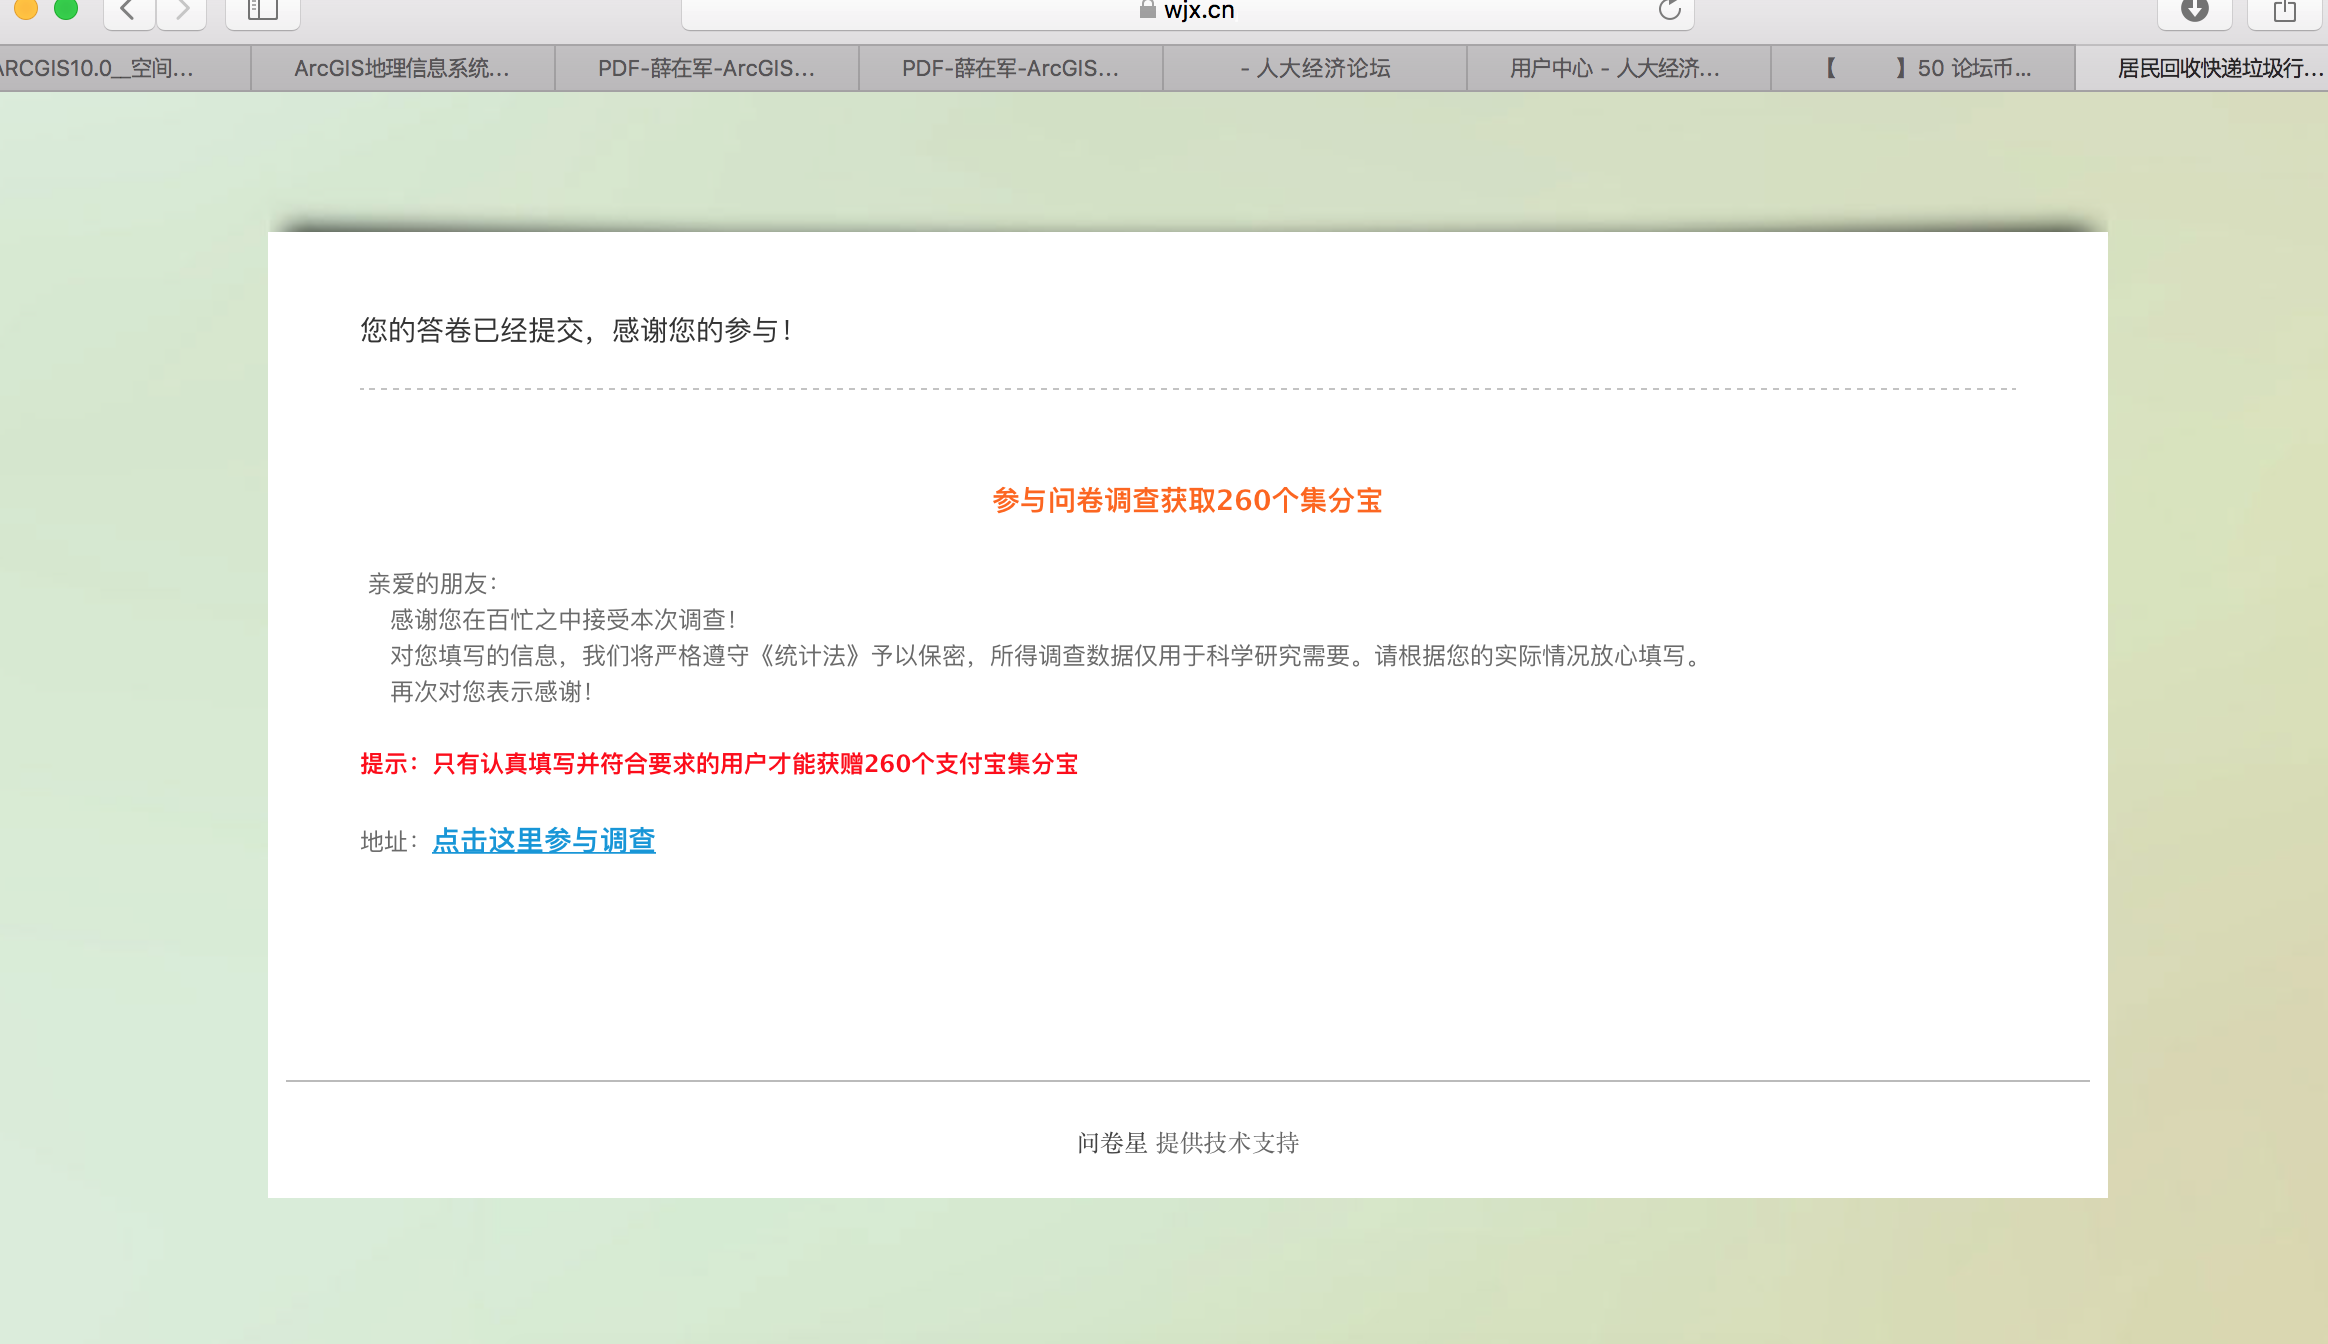Toggle the sidebar panel icon
This screenshot has width=2328, height=1344.
coord(262,10)
